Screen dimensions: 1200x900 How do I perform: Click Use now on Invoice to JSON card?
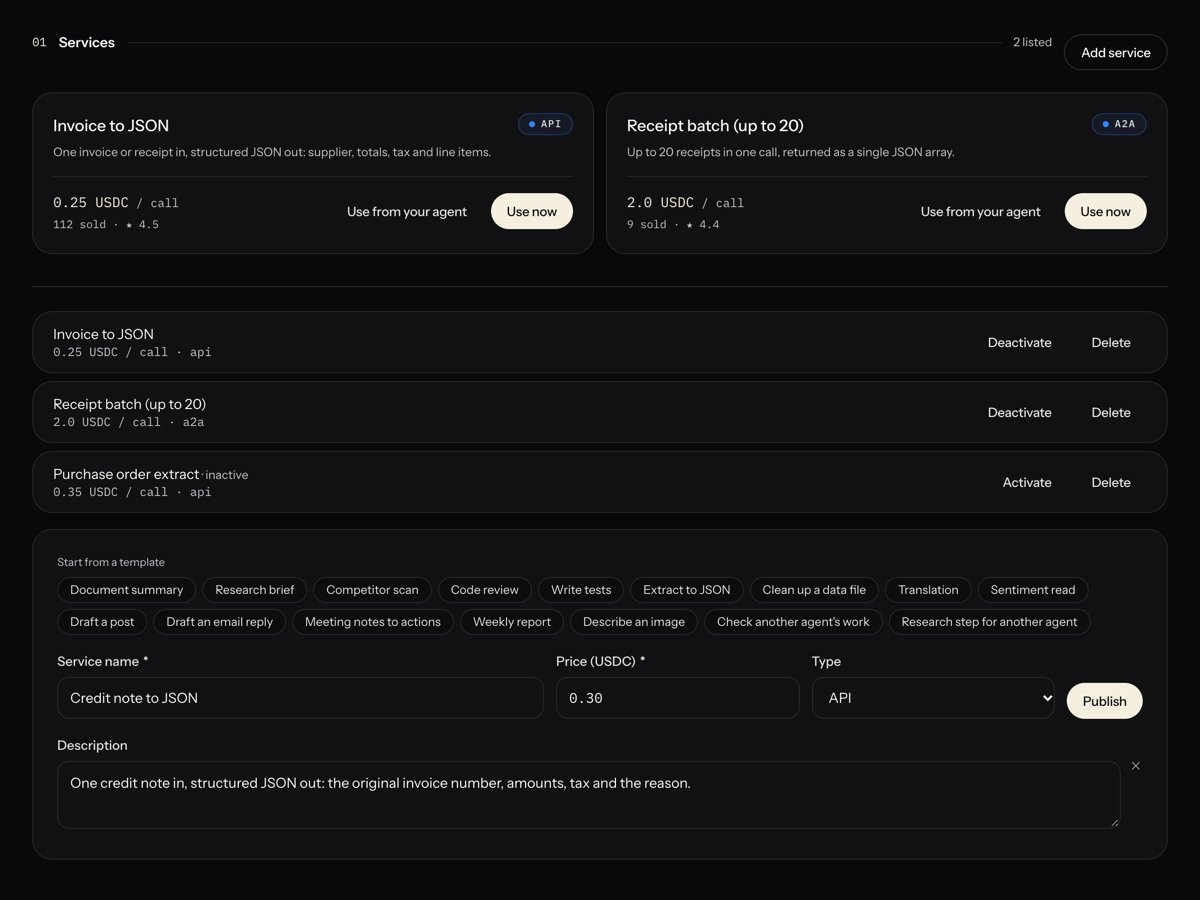[531, 211]
